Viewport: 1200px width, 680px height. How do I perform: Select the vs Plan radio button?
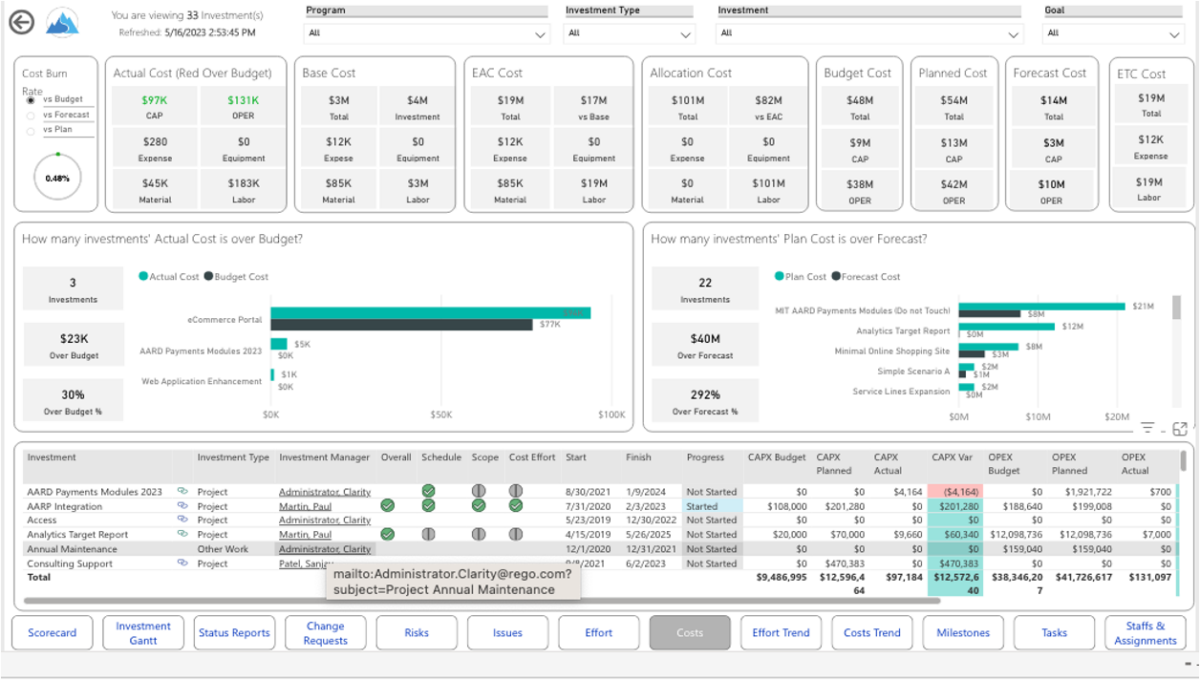(31, 131)
